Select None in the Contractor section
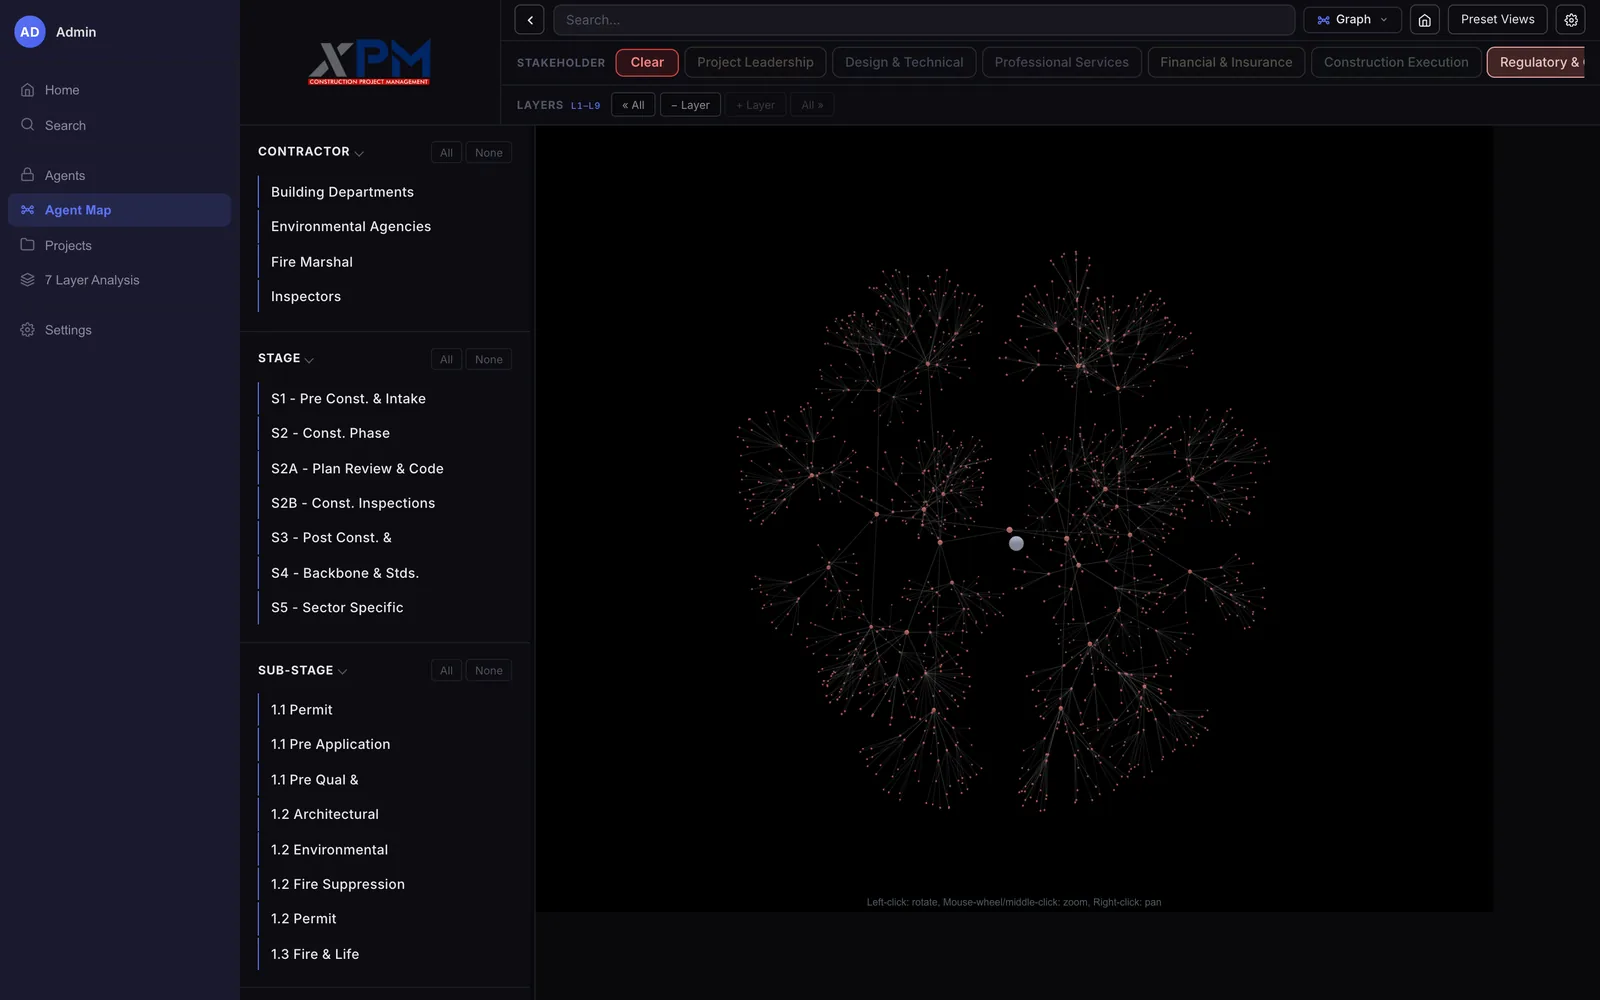This screenshot has height=1000, width=1600. pos(488,153)
